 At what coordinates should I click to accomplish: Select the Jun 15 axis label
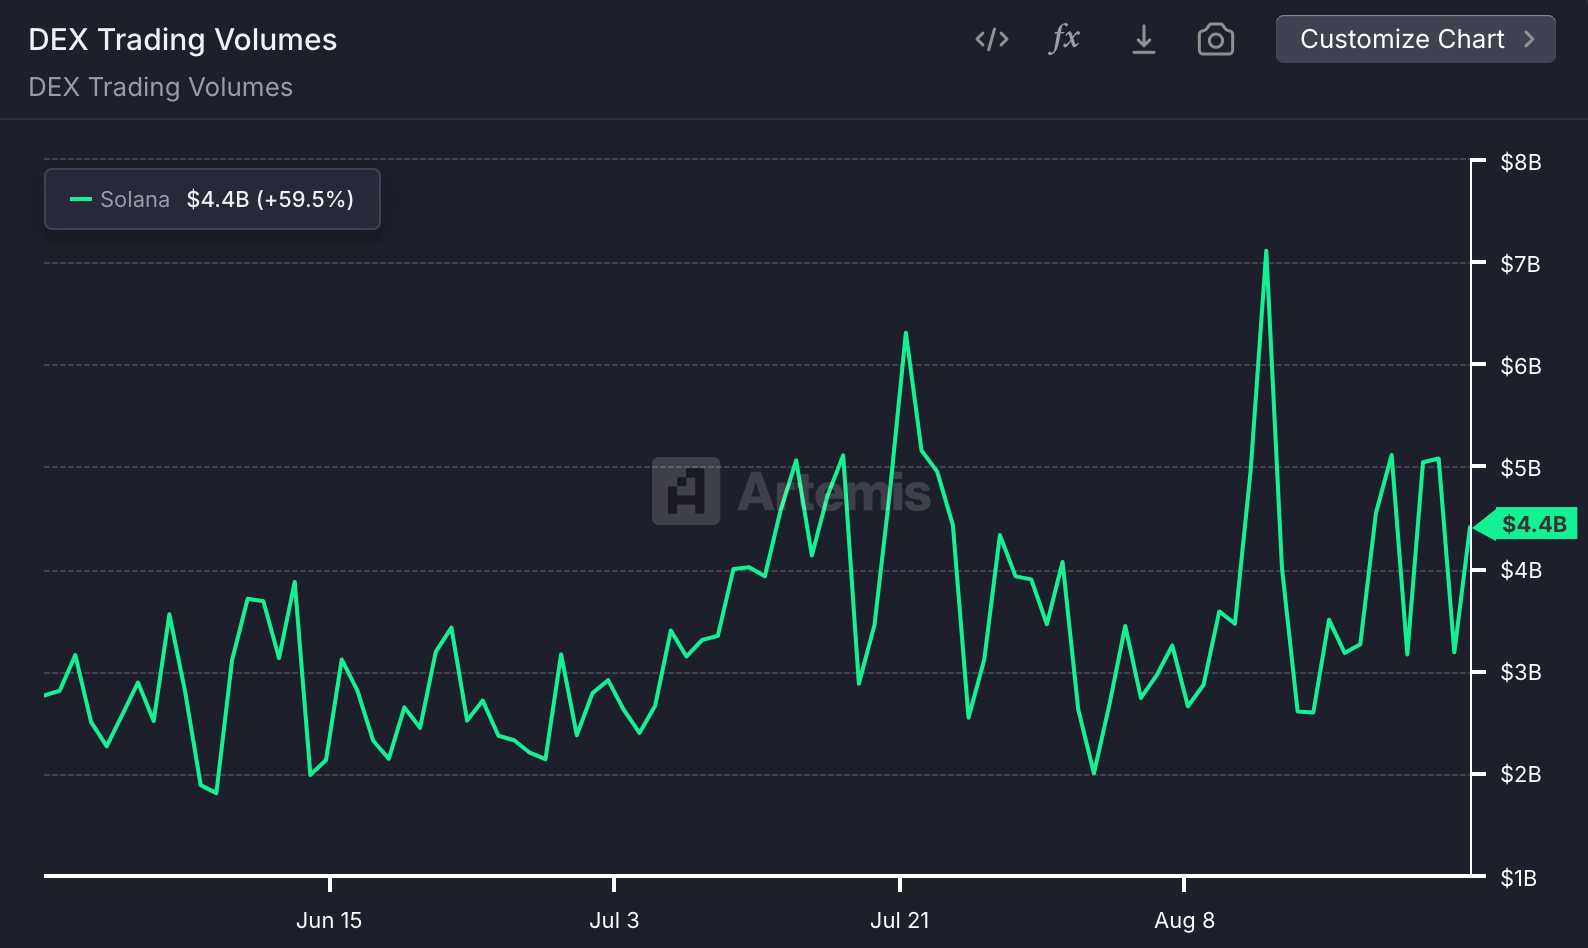click(329, 920)
